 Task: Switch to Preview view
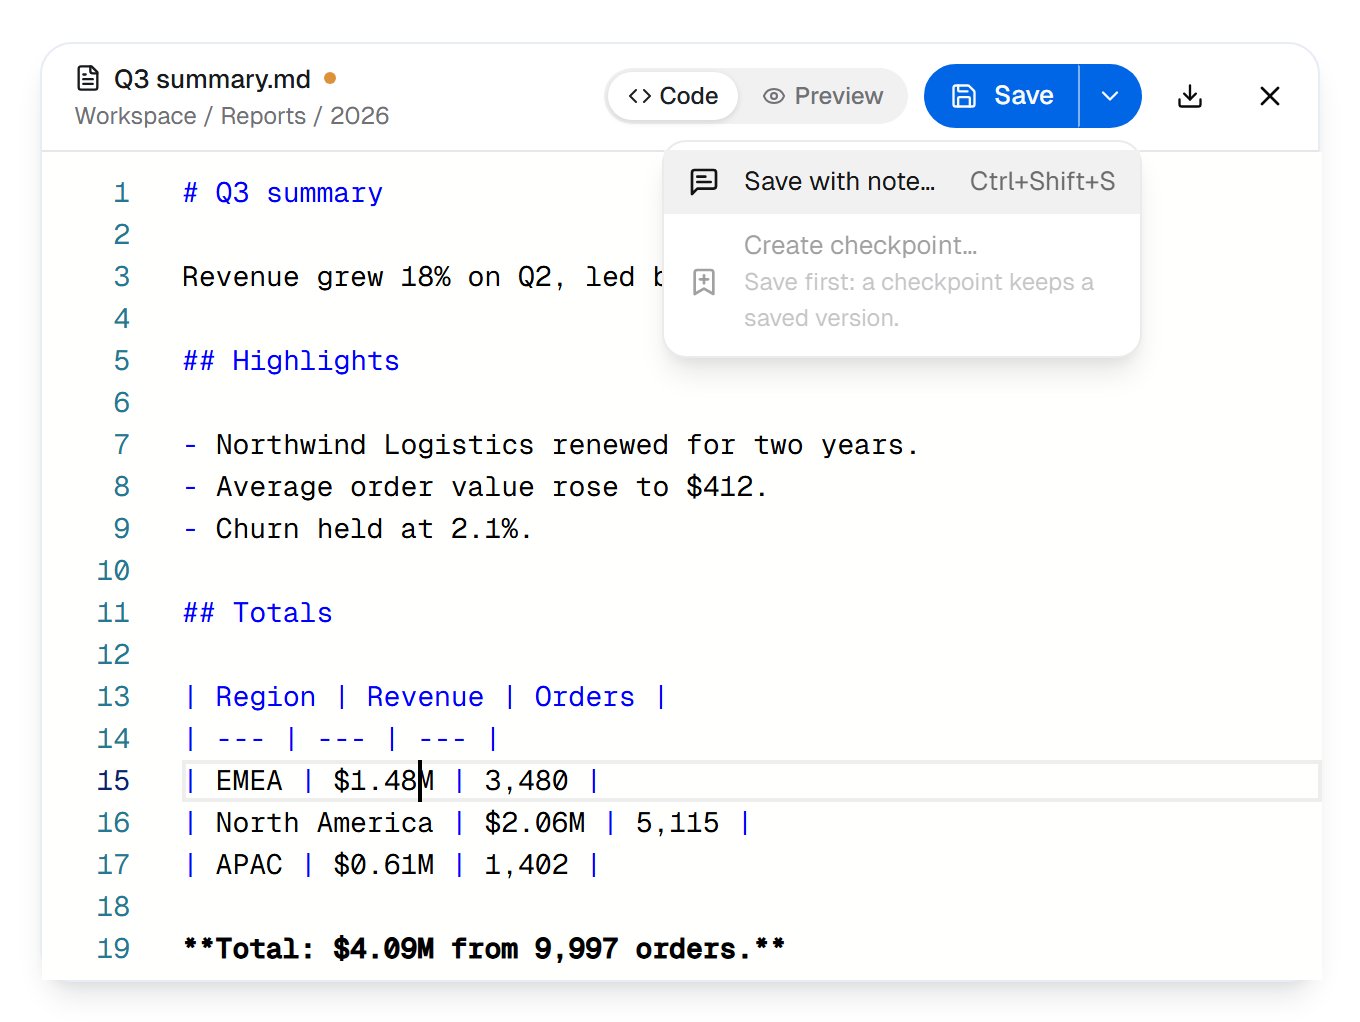tap(823, 96)
